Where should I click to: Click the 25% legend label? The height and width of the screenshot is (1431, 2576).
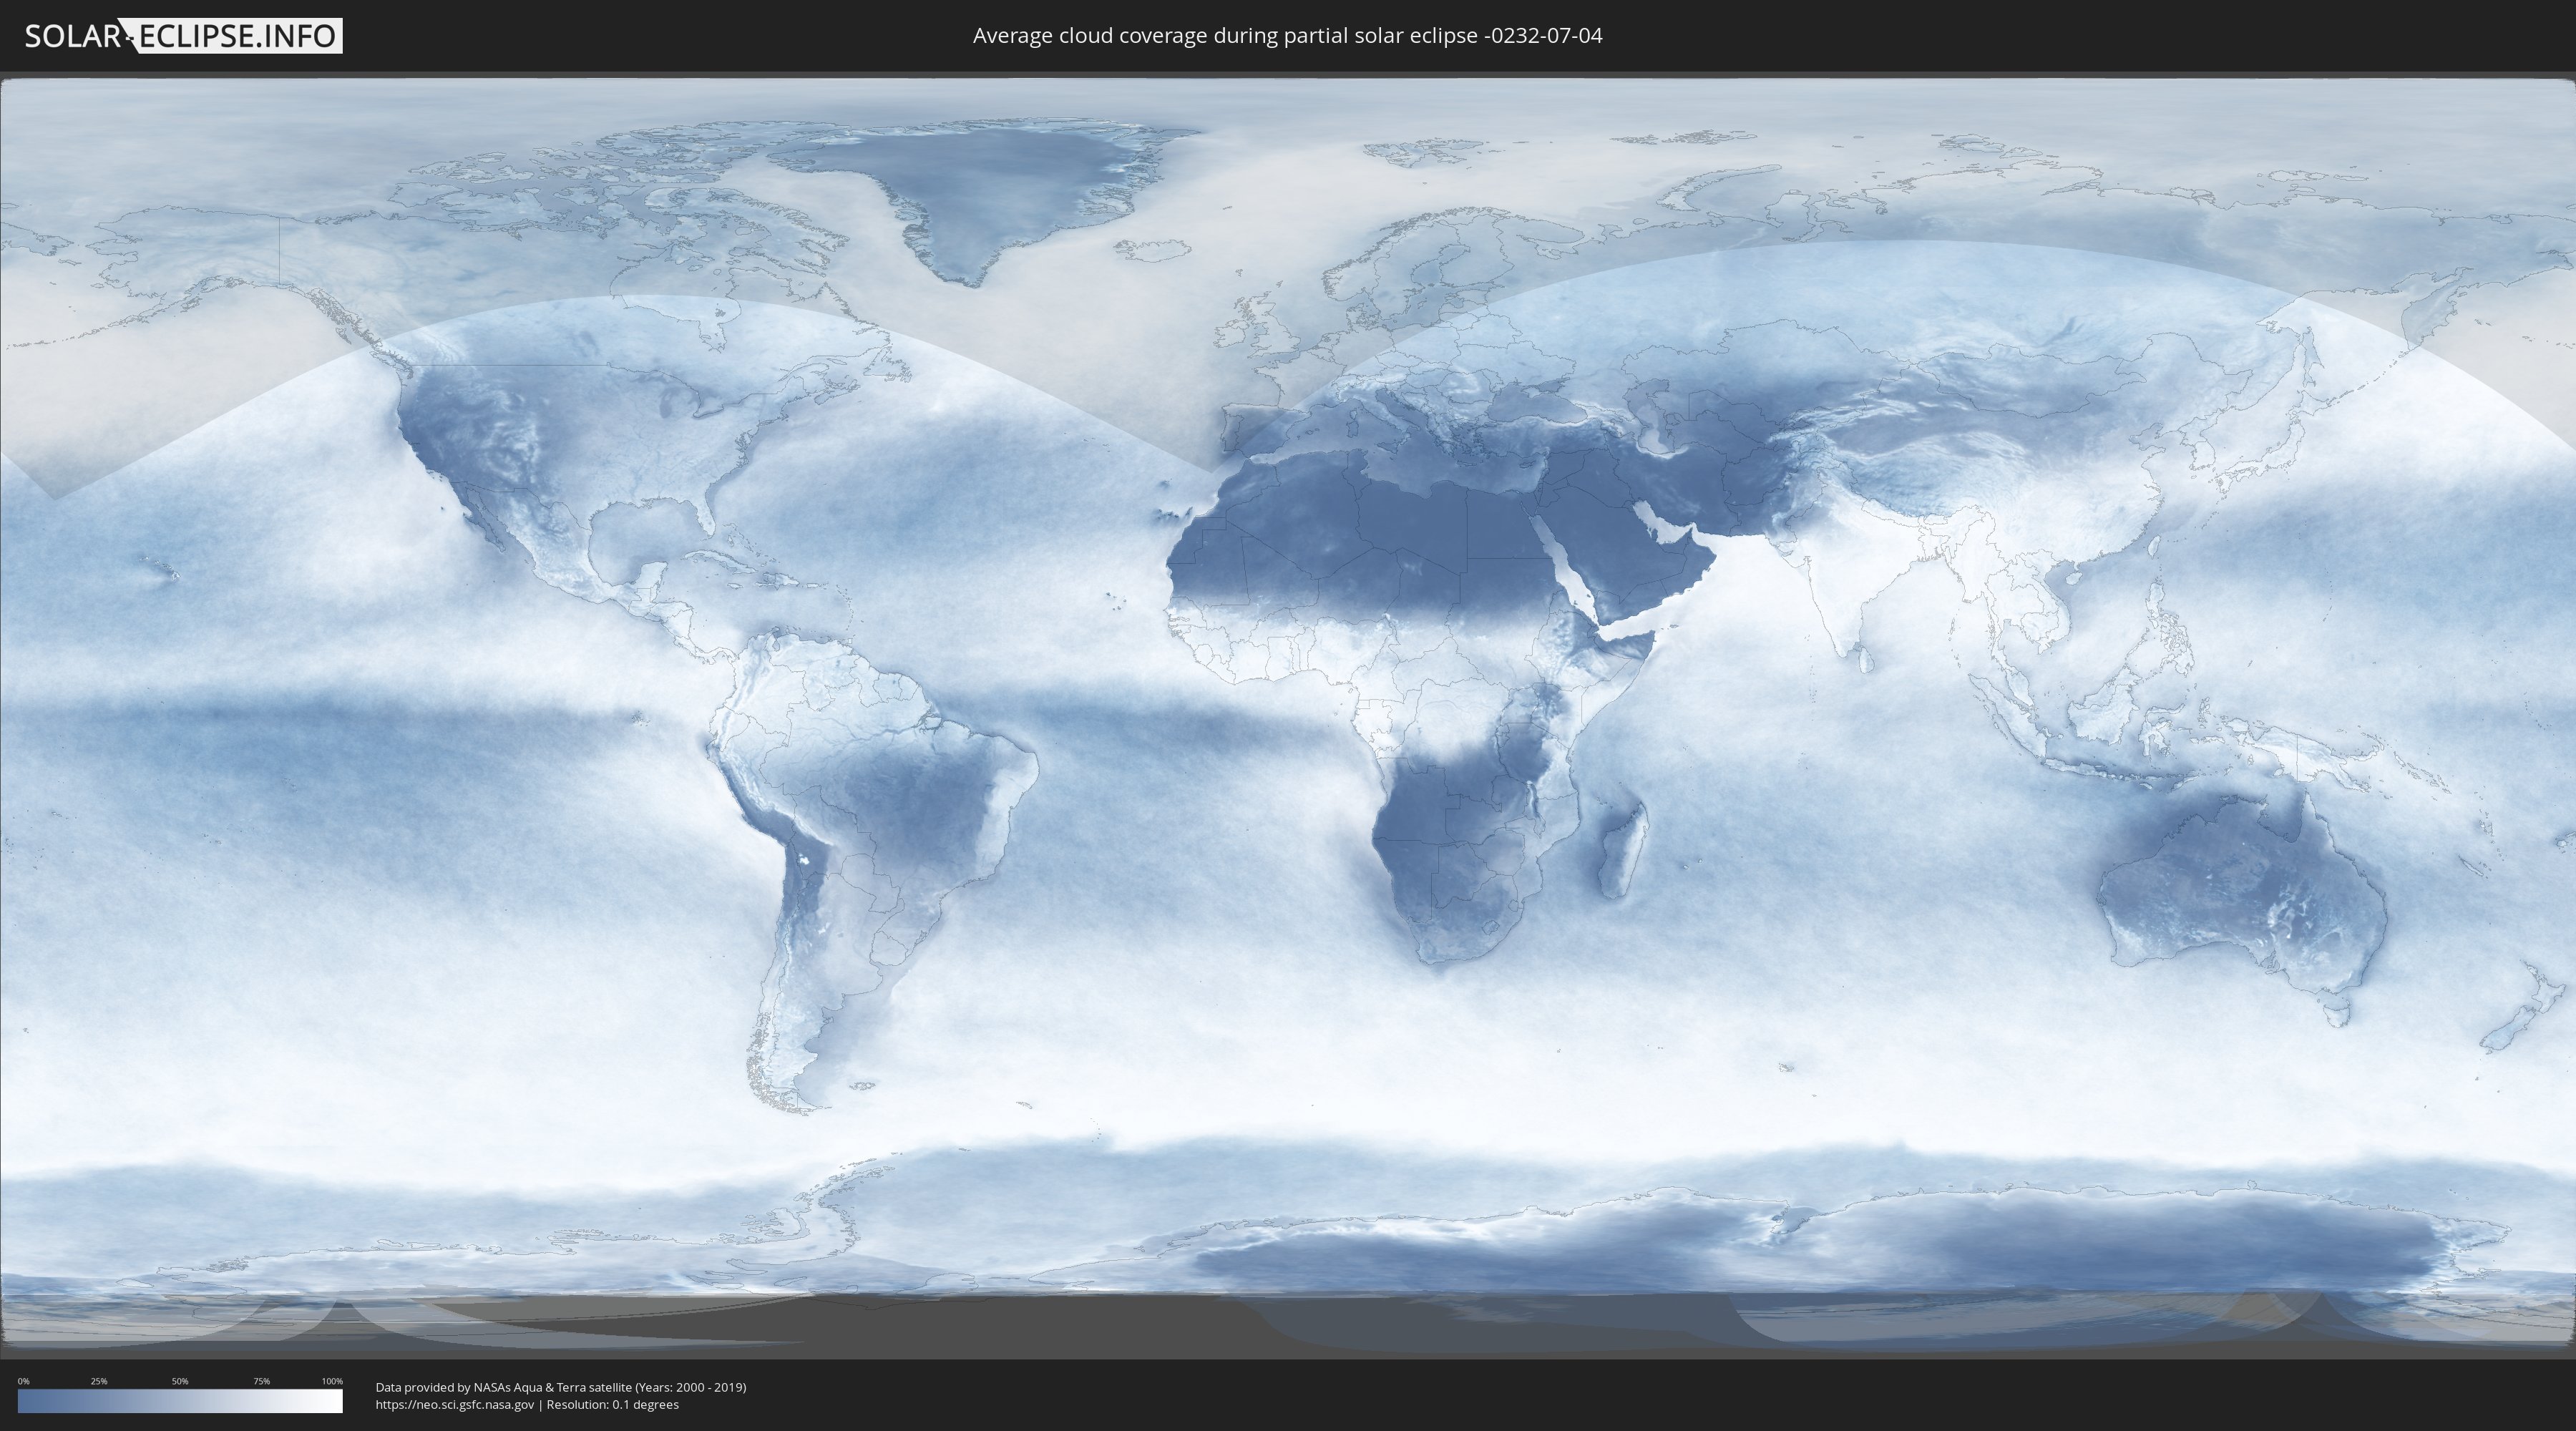pos(99,1381)
